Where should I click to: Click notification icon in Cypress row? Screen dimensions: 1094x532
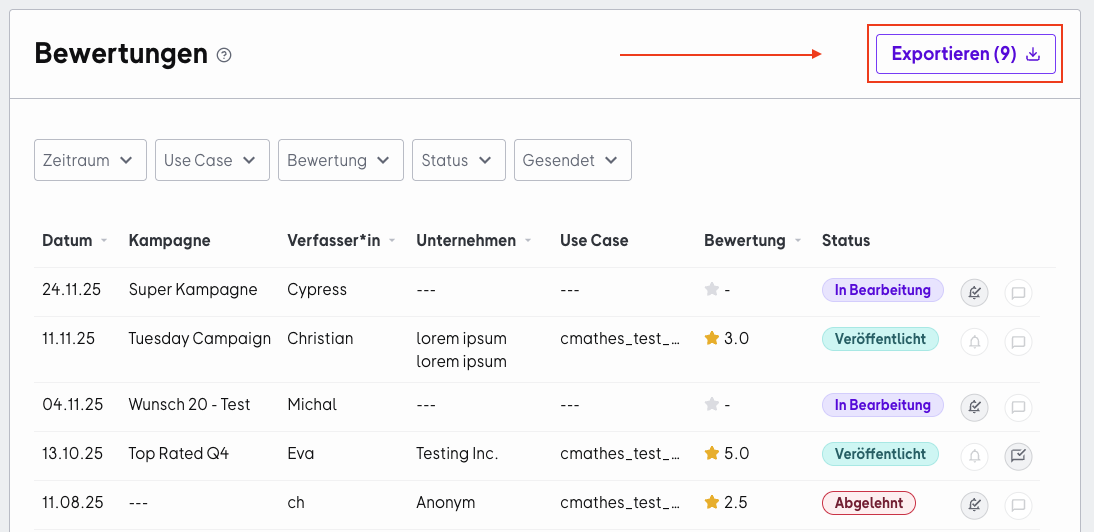click(x=975, y=293)
